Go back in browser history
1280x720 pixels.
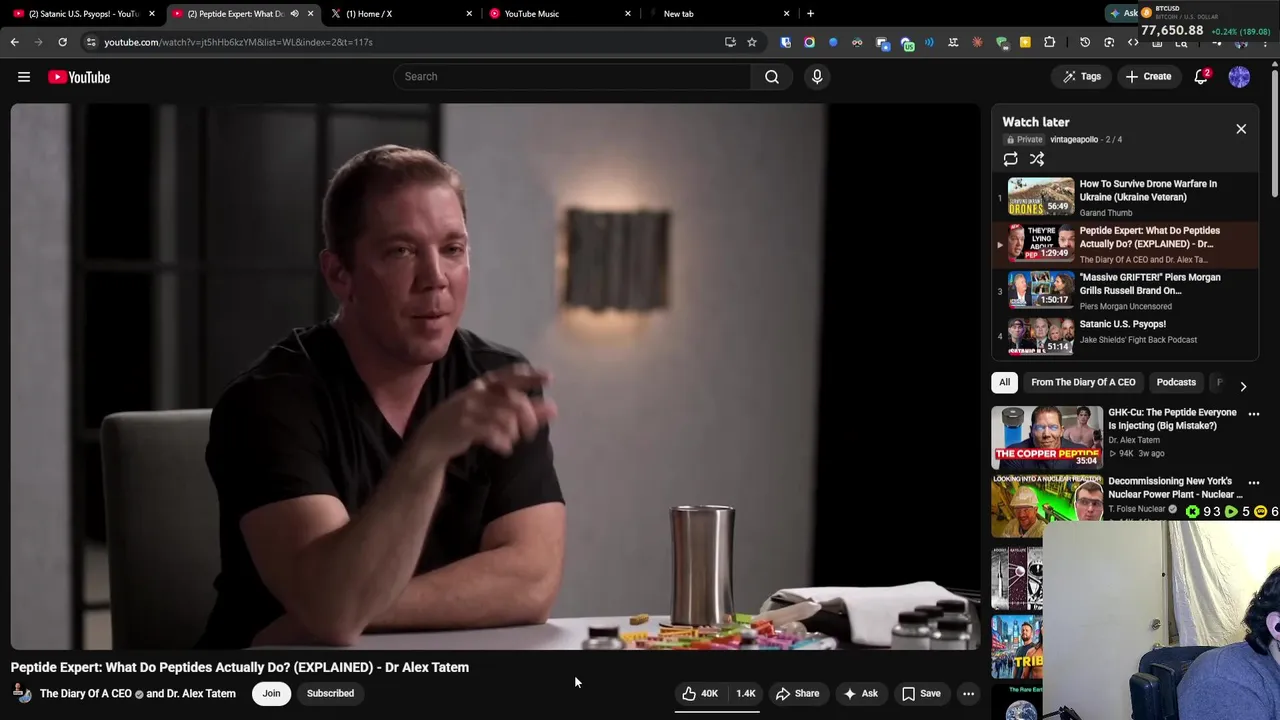click(x=14, y=42)
